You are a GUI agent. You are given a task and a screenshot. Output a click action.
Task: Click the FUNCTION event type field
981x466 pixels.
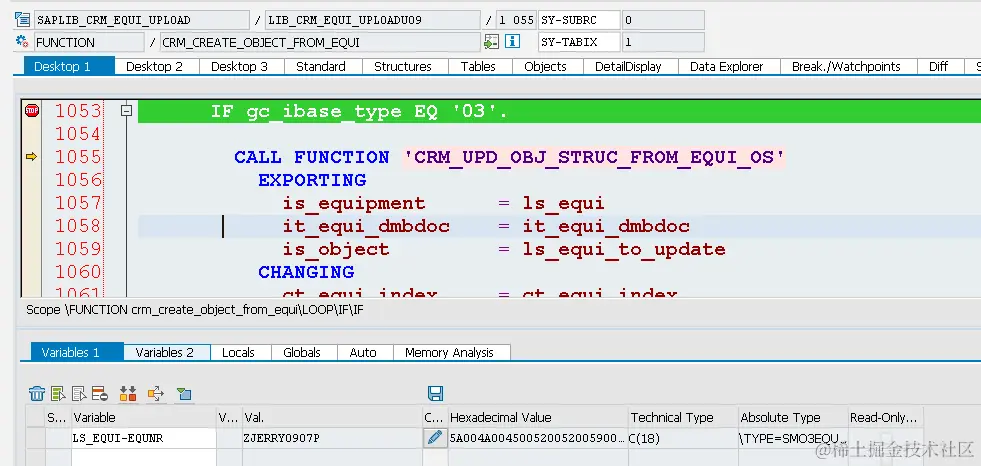(89, 42)
